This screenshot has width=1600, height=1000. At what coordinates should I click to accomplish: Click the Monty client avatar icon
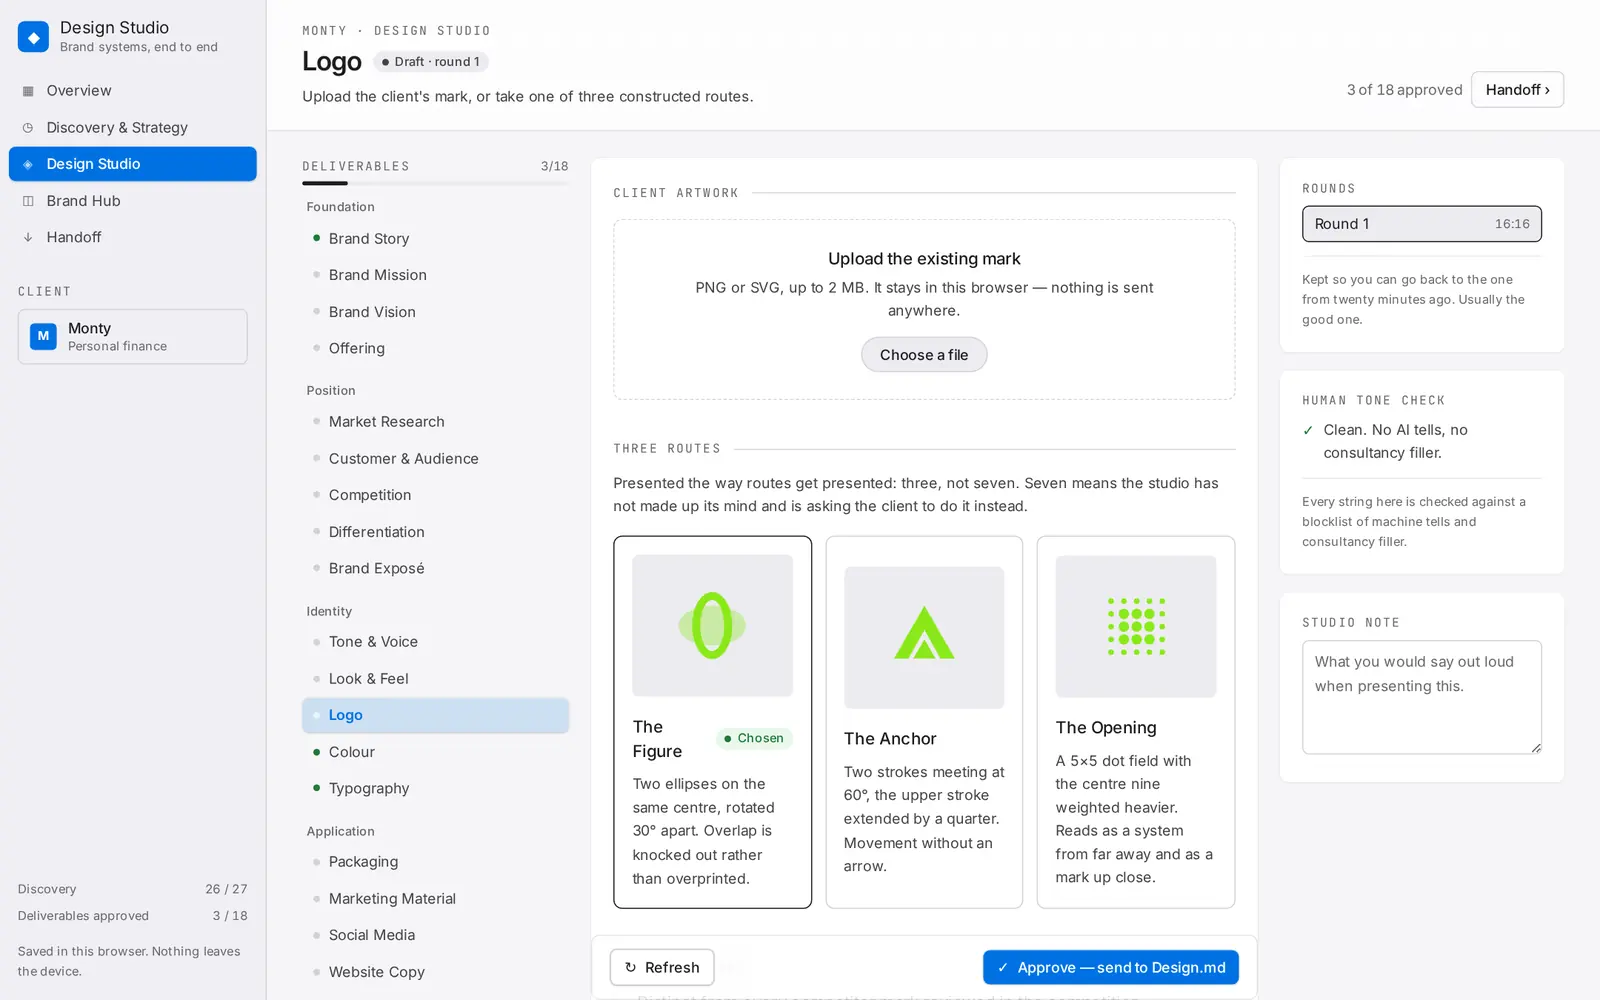pos(43,337)
